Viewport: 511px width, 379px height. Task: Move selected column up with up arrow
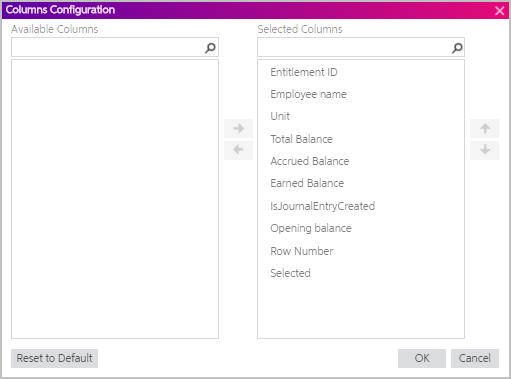[x=485, y=128]
